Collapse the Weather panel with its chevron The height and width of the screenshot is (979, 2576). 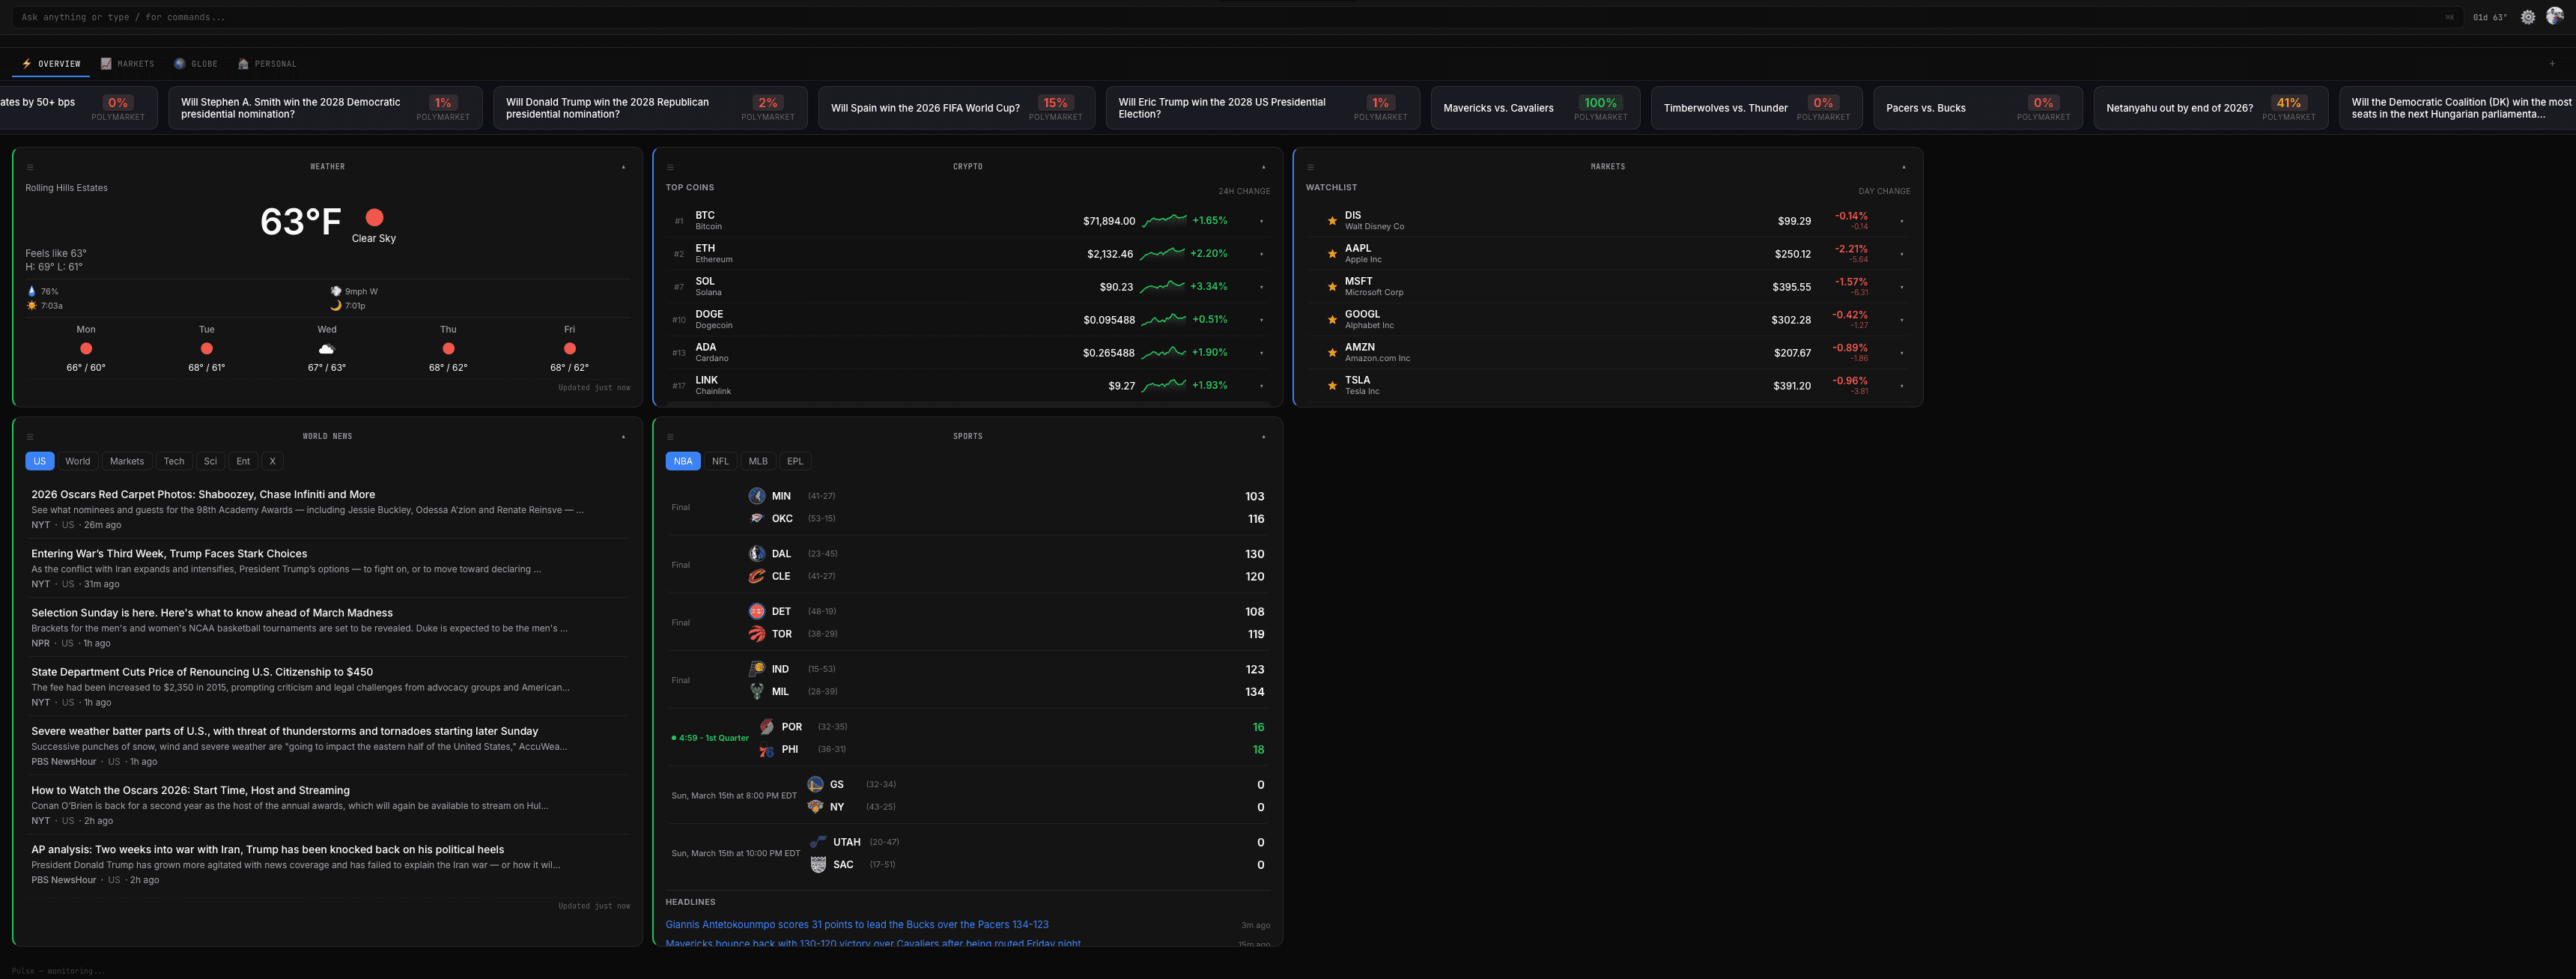[x=624, y=167]
